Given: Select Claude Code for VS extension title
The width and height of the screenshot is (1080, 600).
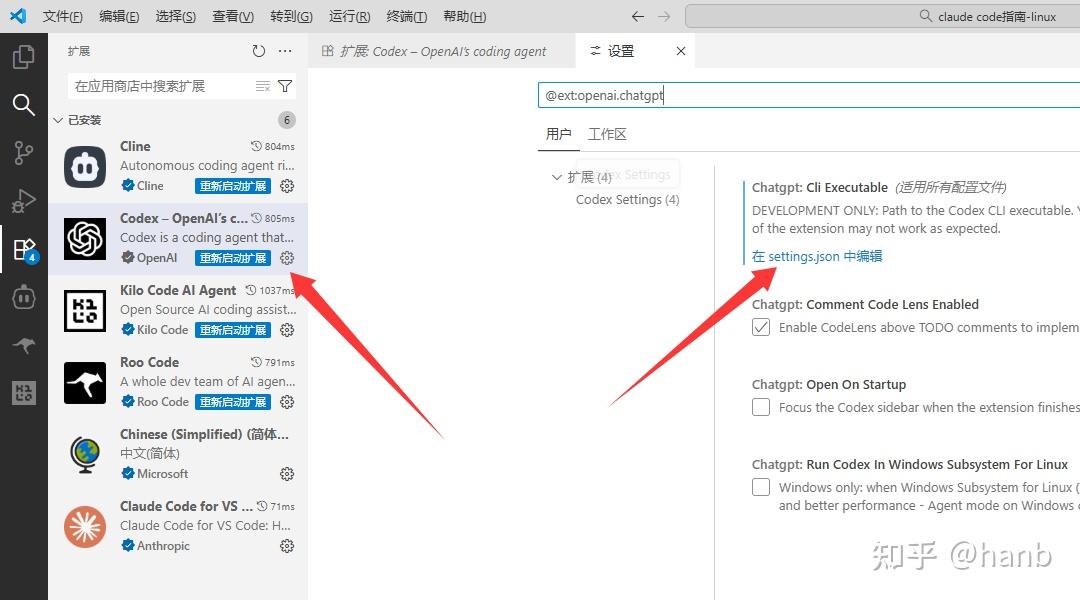Looking at the screenshot, I should (186, 506).
